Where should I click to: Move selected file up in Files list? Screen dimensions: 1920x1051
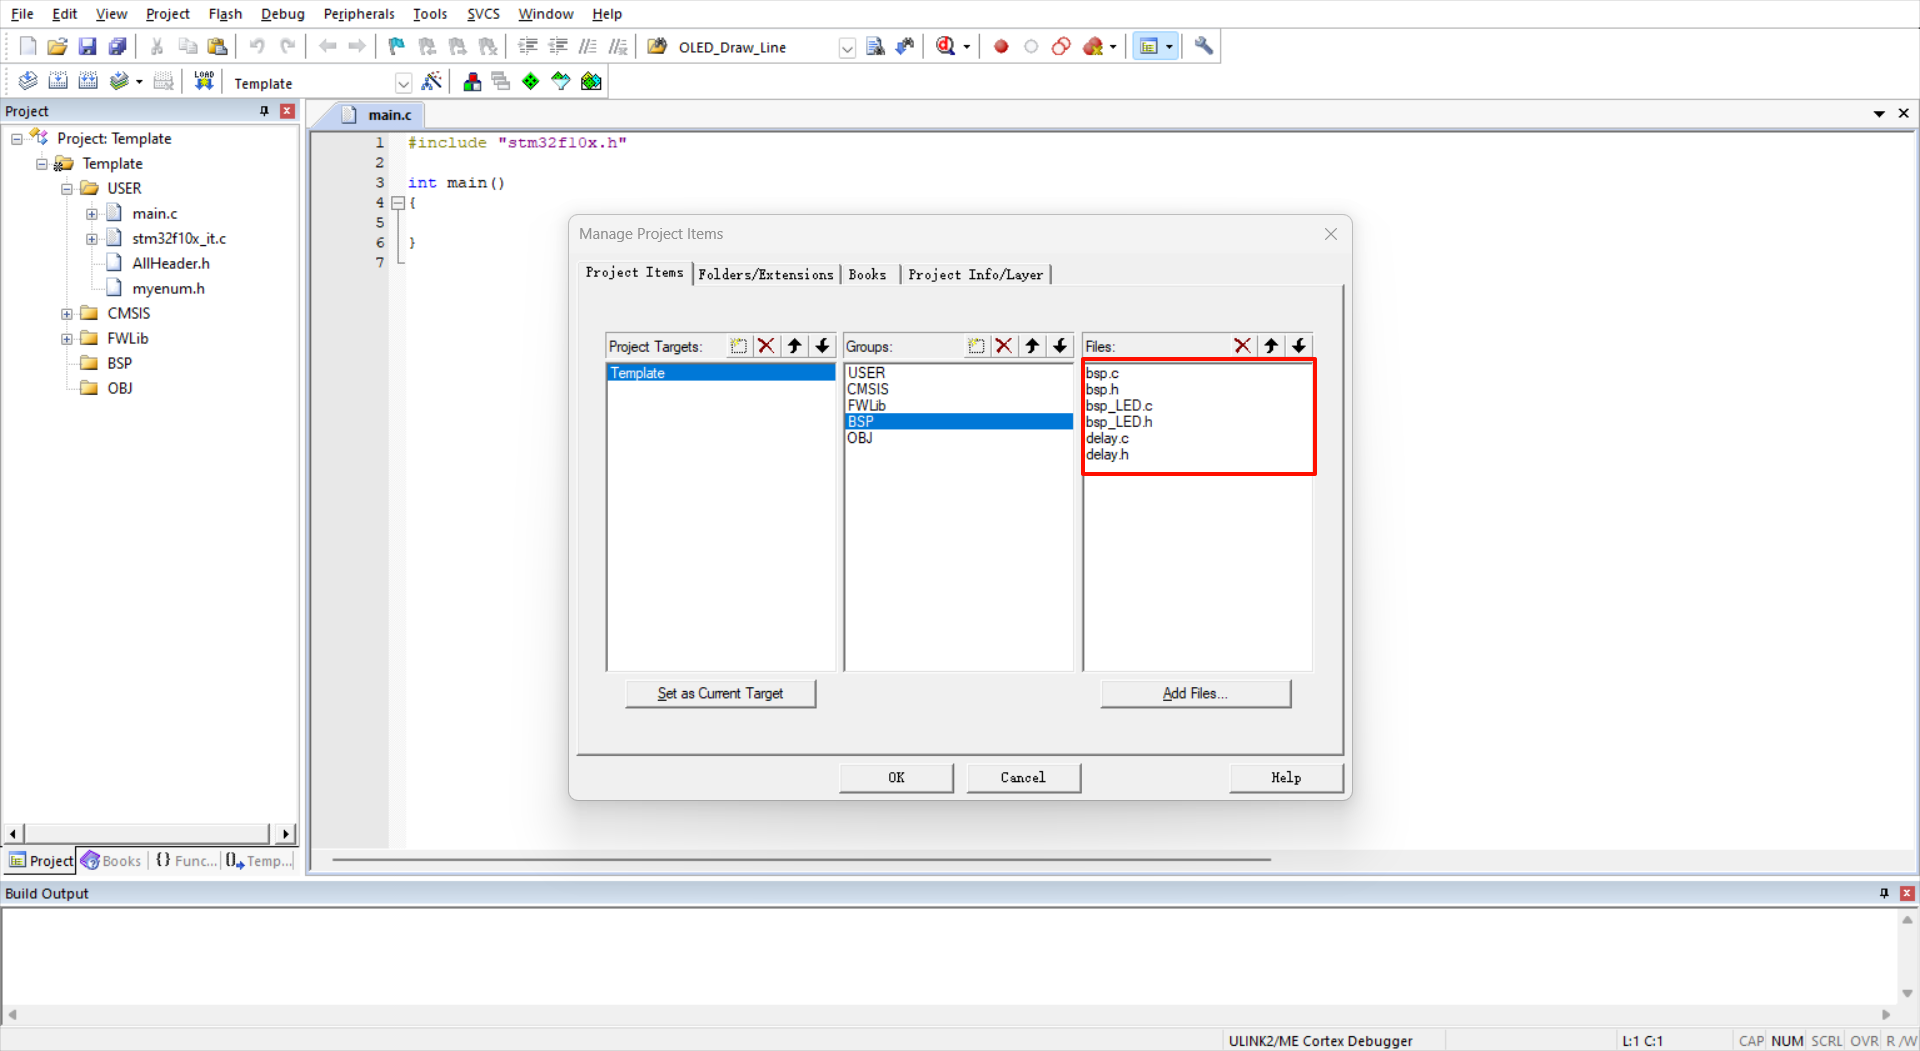(1270, 346)
